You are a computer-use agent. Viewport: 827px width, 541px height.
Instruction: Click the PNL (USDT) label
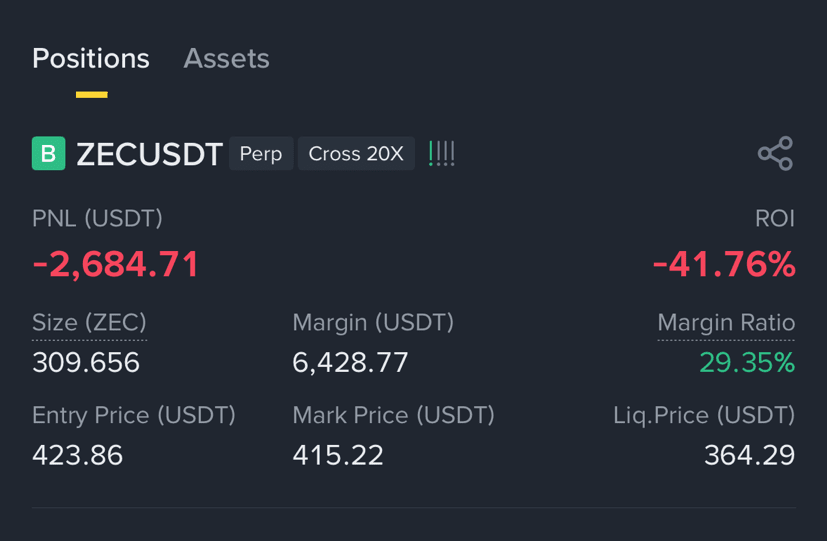coord(97,219)
